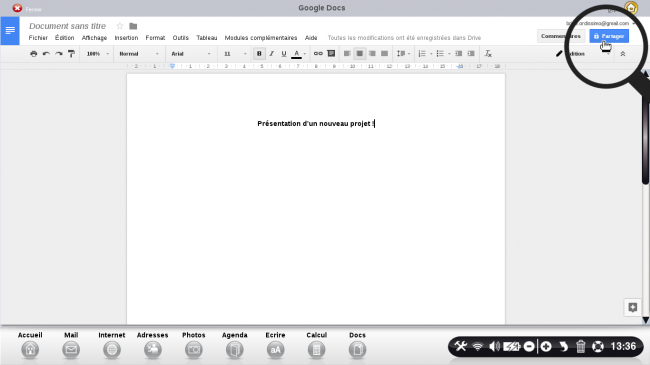This screenshot has width=650, height=365.
Task: Open the Commentaires button
Action: point(561,36)
